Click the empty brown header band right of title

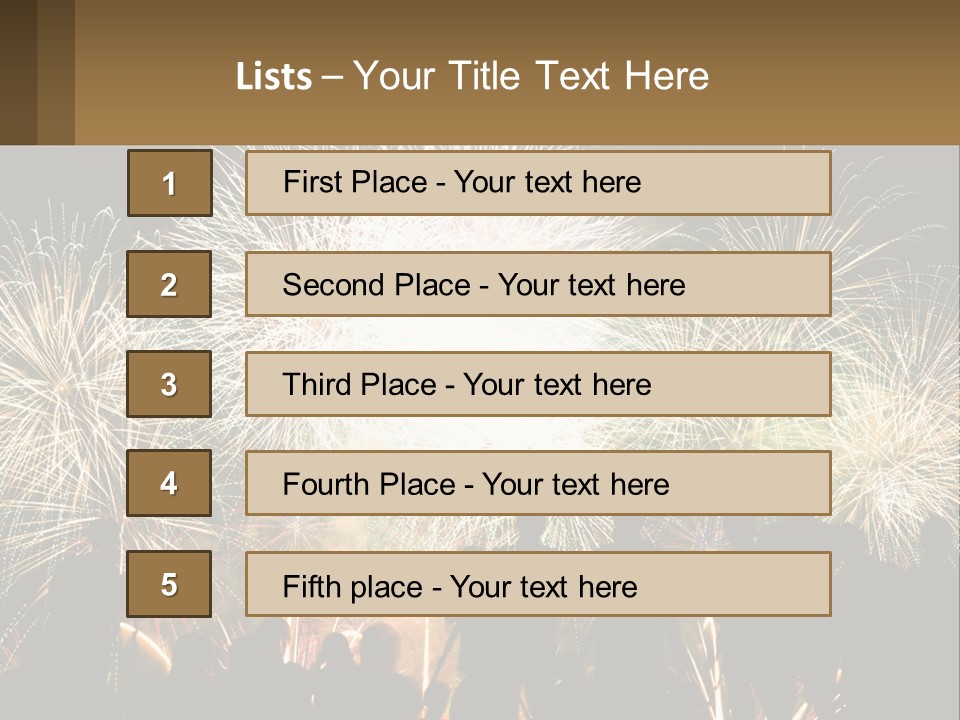840,75
